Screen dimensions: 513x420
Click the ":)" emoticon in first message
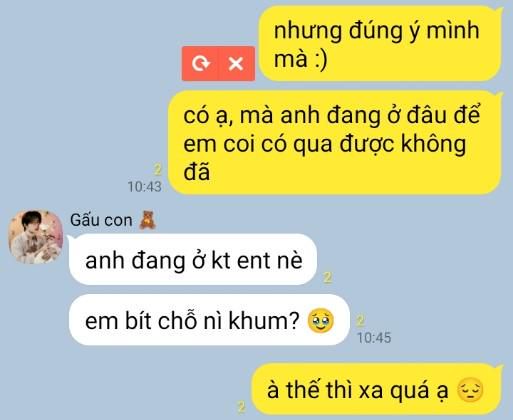coord(320,59)
